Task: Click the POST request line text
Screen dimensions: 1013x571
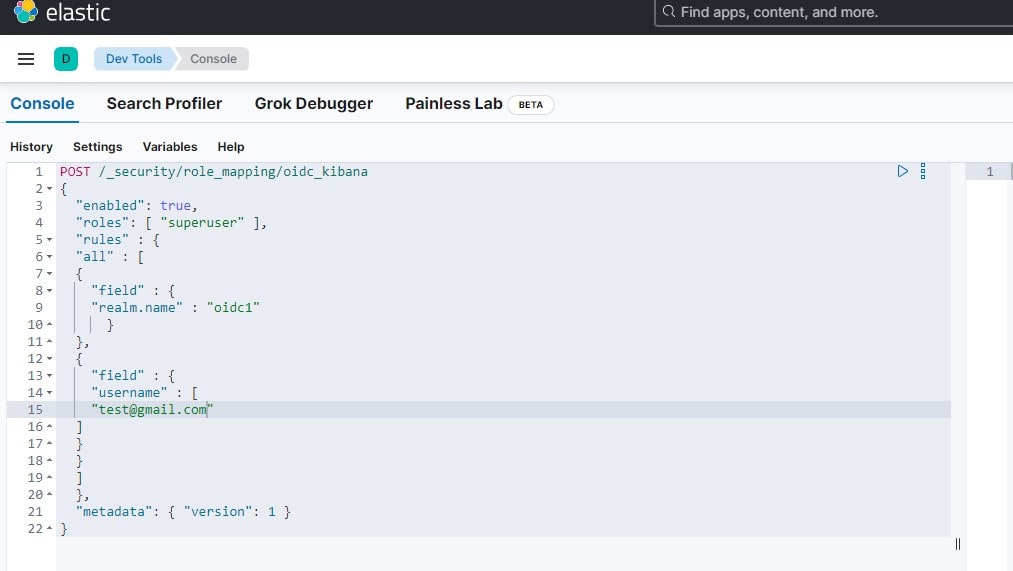Action: point(214,171)
